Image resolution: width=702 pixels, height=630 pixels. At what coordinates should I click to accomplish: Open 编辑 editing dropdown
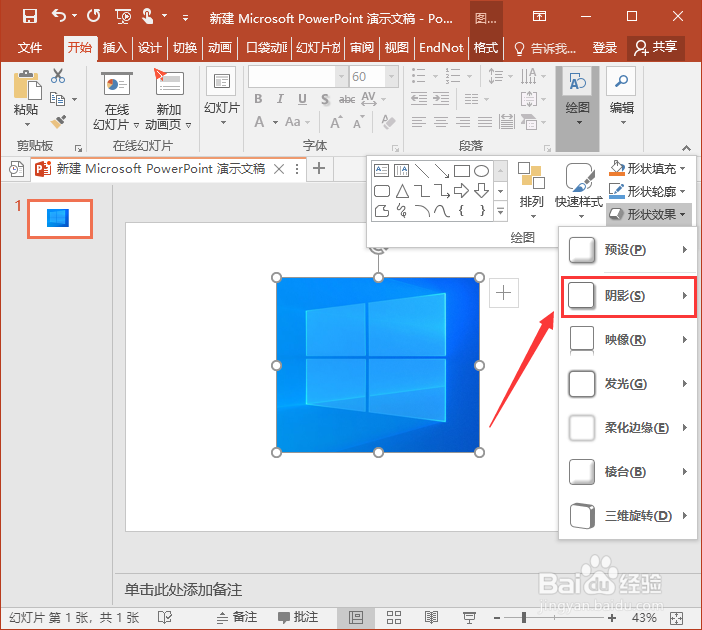[x=621, y=97]
